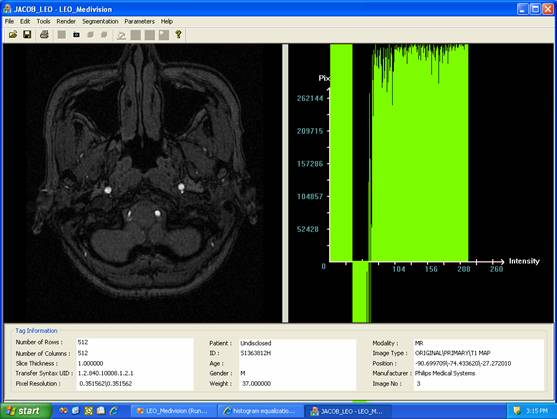The width and height of the screenshot is (557, 419).
Task: Click the 262144 histogram axis value
Action: (310, 98)
